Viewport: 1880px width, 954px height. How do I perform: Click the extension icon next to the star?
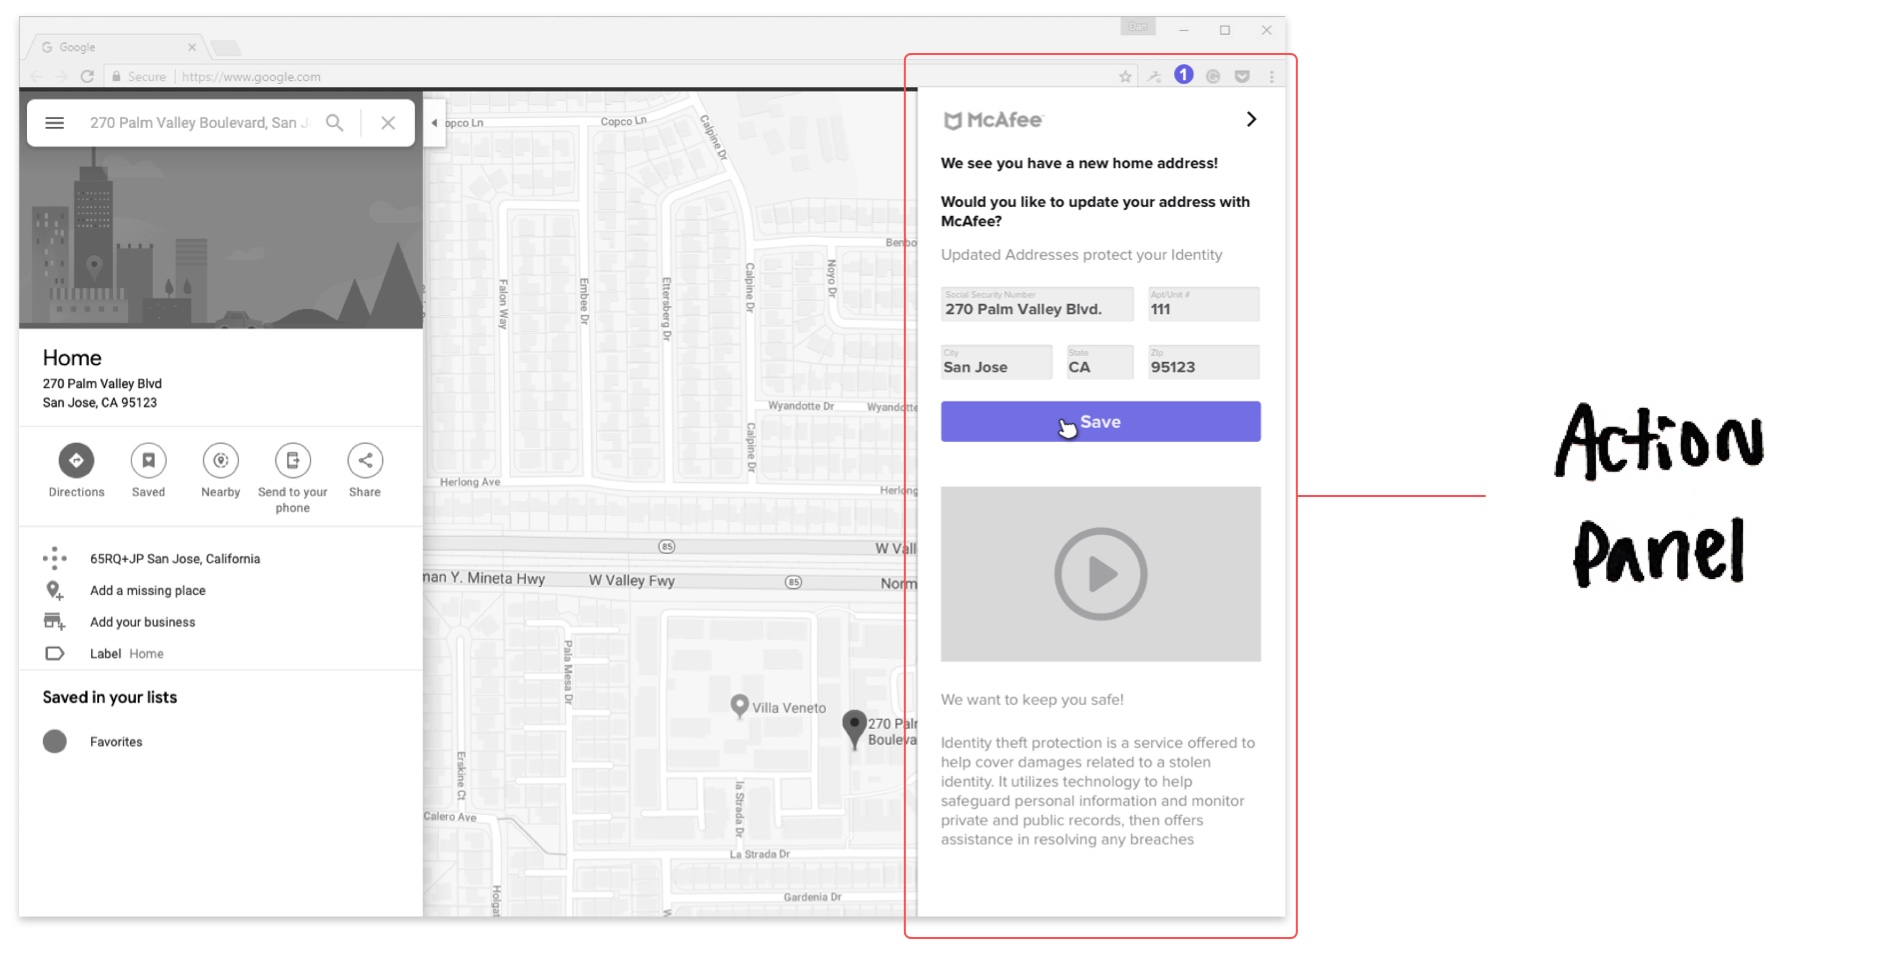point(1154,77)
